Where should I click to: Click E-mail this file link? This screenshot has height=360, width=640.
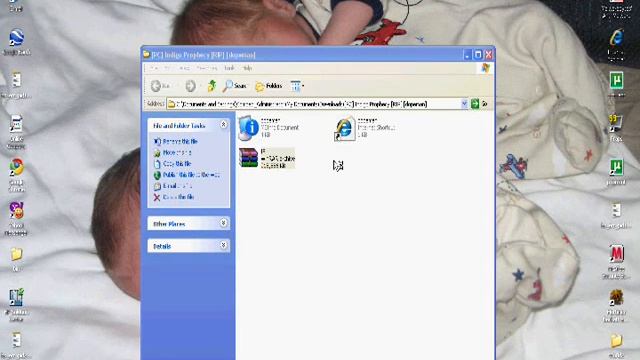coord(177,186)
